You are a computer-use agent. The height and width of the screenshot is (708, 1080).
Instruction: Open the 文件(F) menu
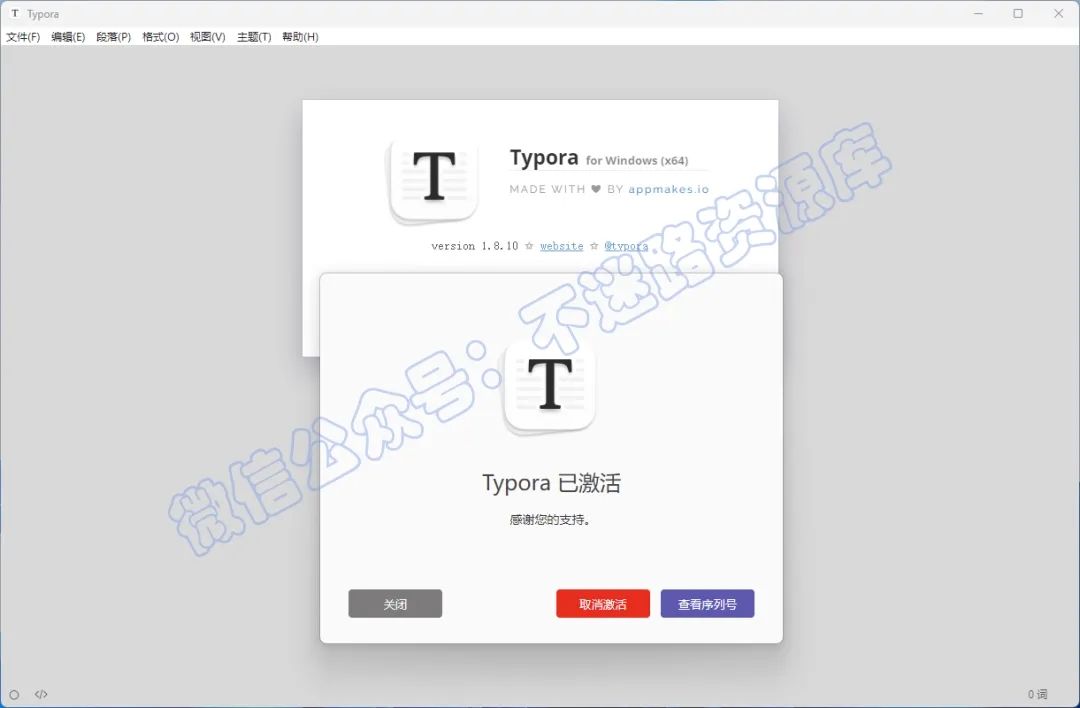23,37
